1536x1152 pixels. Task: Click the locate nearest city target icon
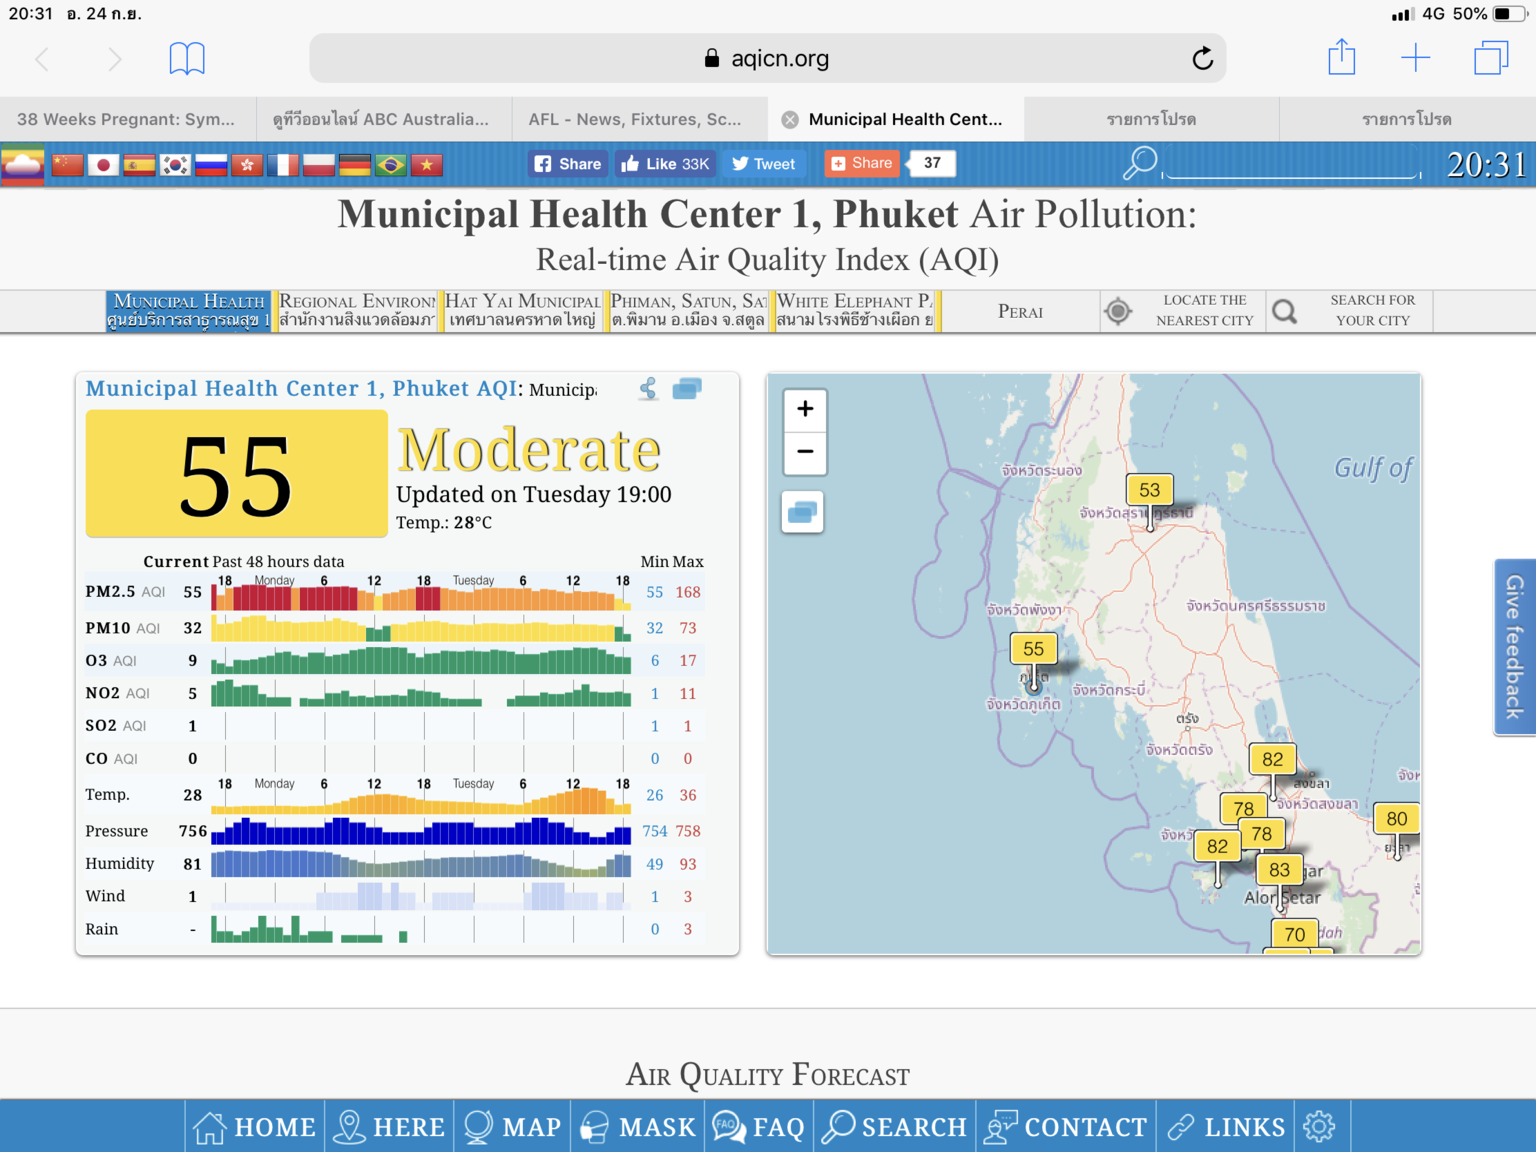(x=1118, y=311)
